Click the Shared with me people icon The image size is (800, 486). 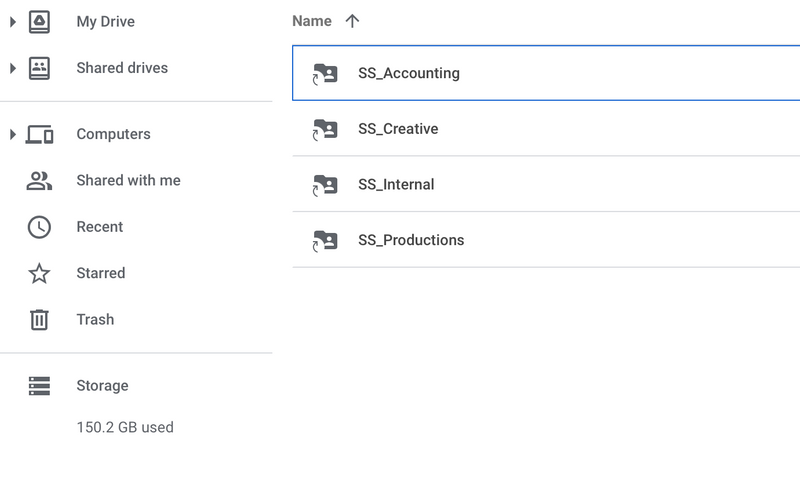coord(39,181)
